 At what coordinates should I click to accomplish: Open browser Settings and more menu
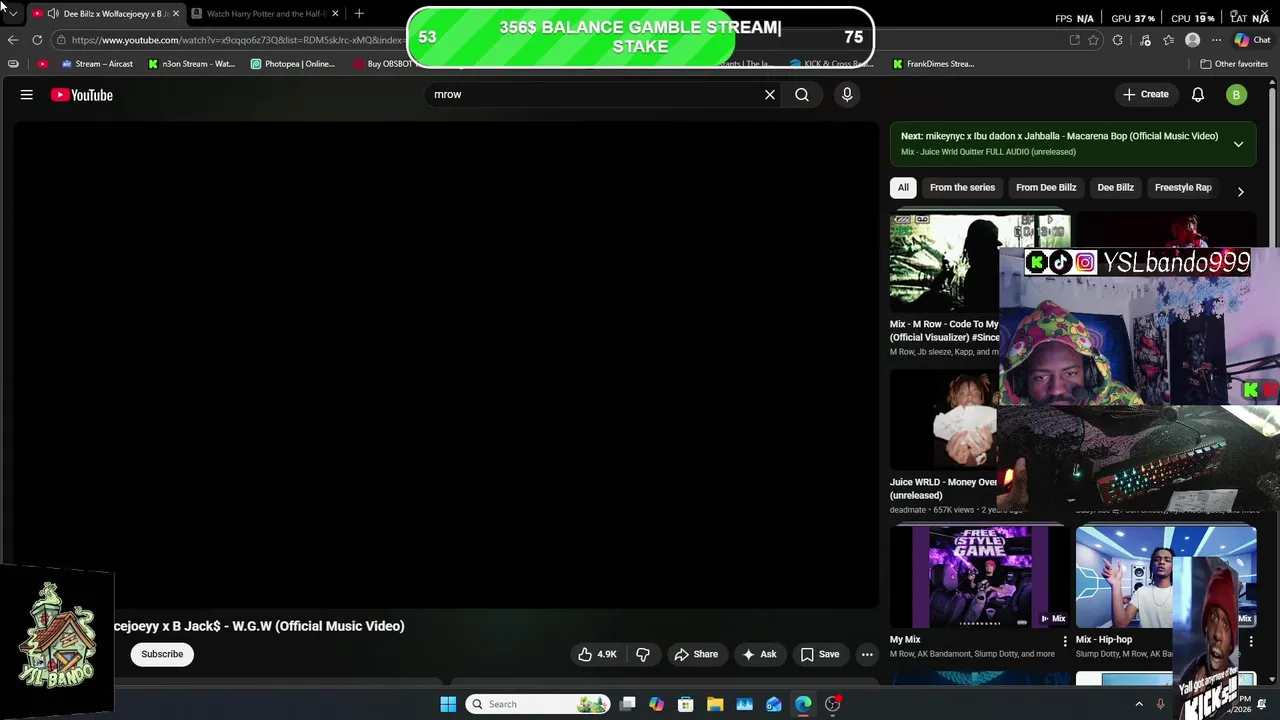[1216, 40]
